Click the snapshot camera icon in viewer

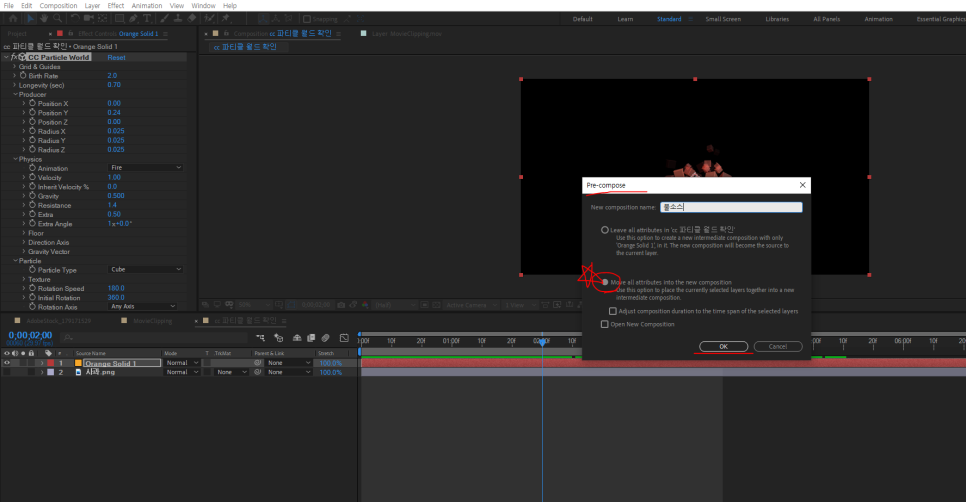coord(341,305)
